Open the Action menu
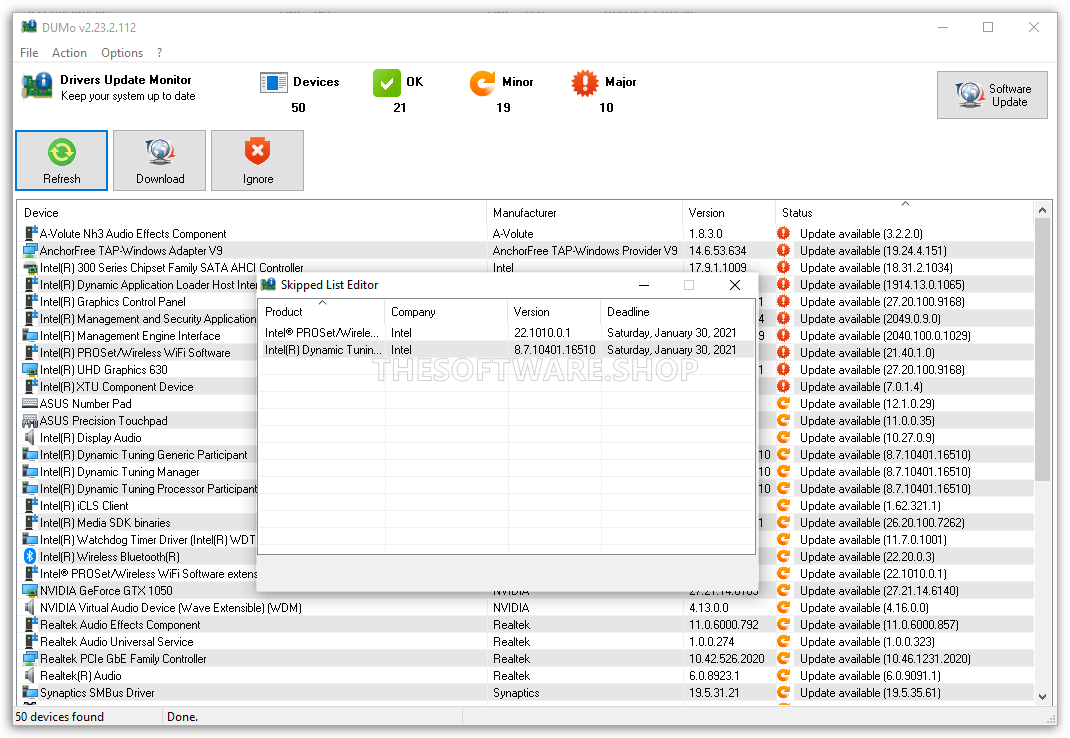Screen dimensions: 1070x738 point(69,53)
